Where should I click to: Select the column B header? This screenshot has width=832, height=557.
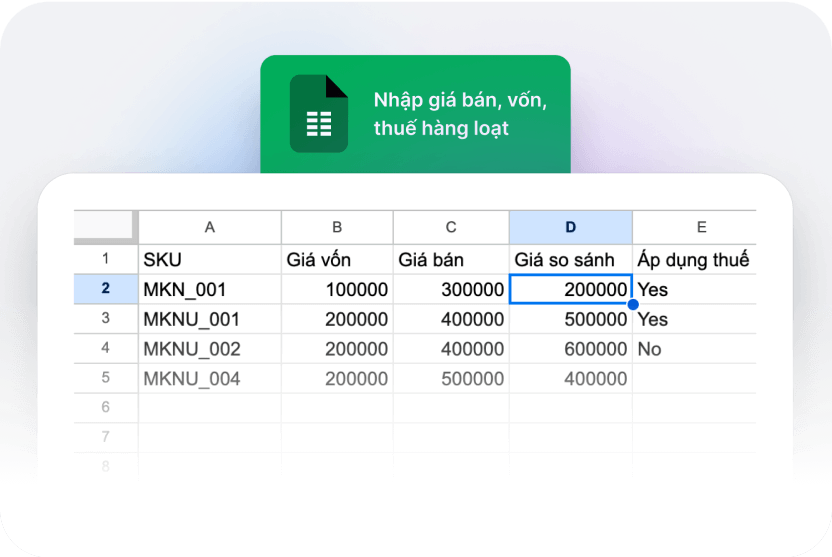pyautogui.click(x=337, y=228)
